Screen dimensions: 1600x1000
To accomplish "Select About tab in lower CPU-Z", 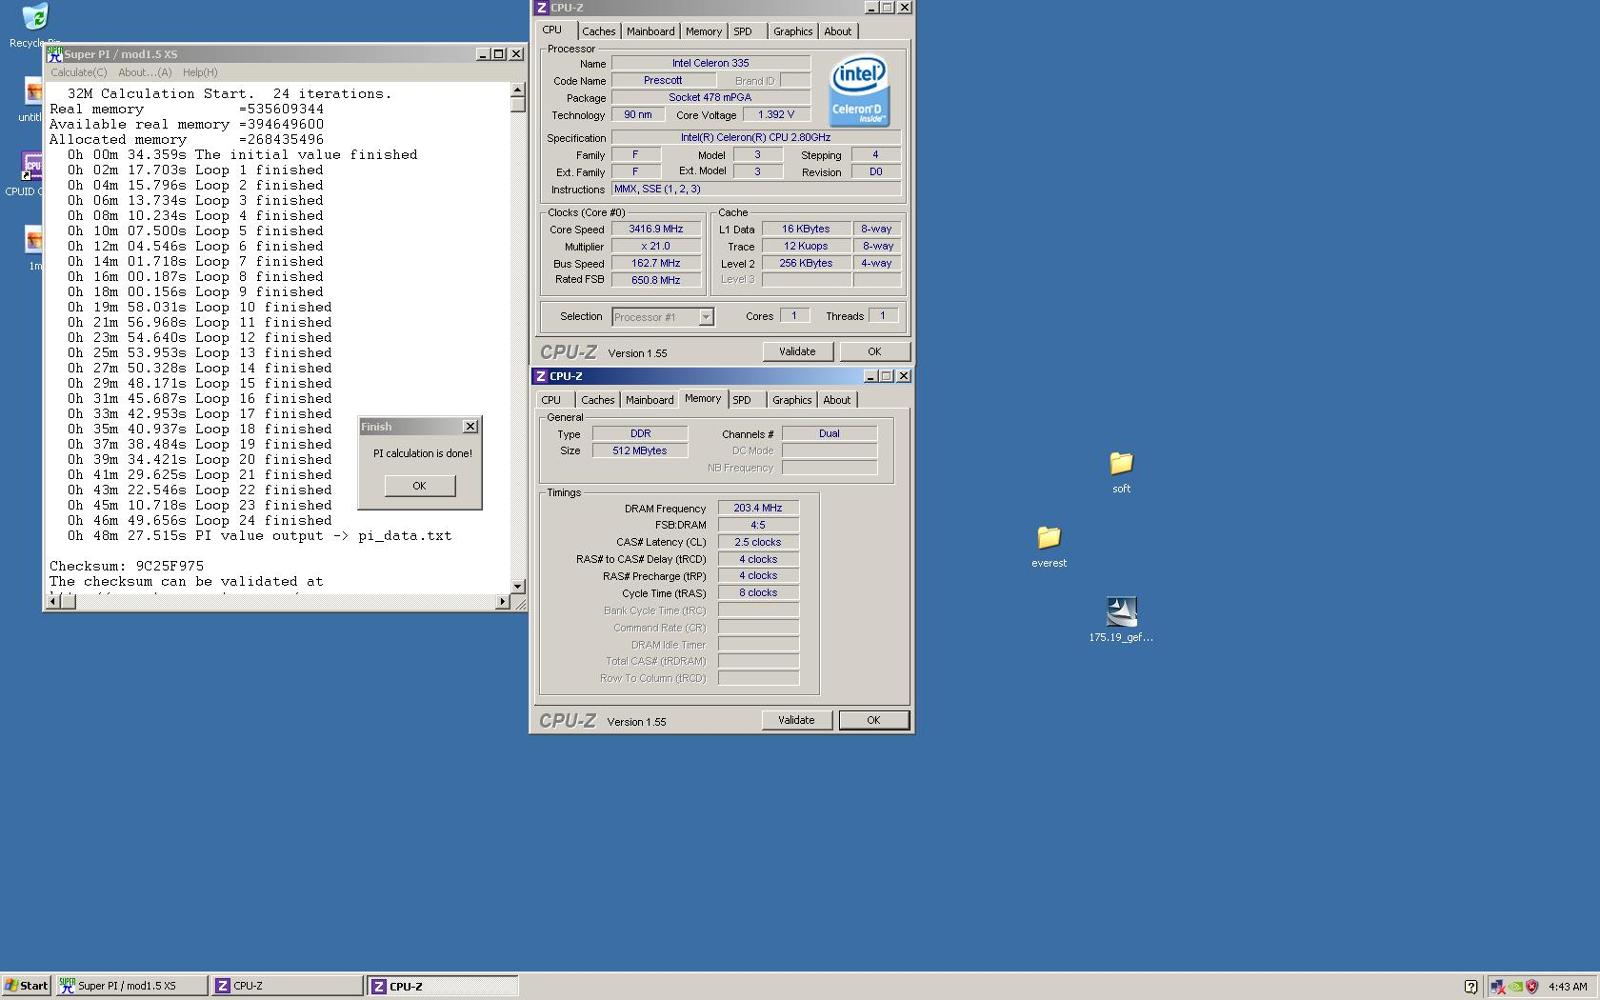I will (x=837, y=400).
